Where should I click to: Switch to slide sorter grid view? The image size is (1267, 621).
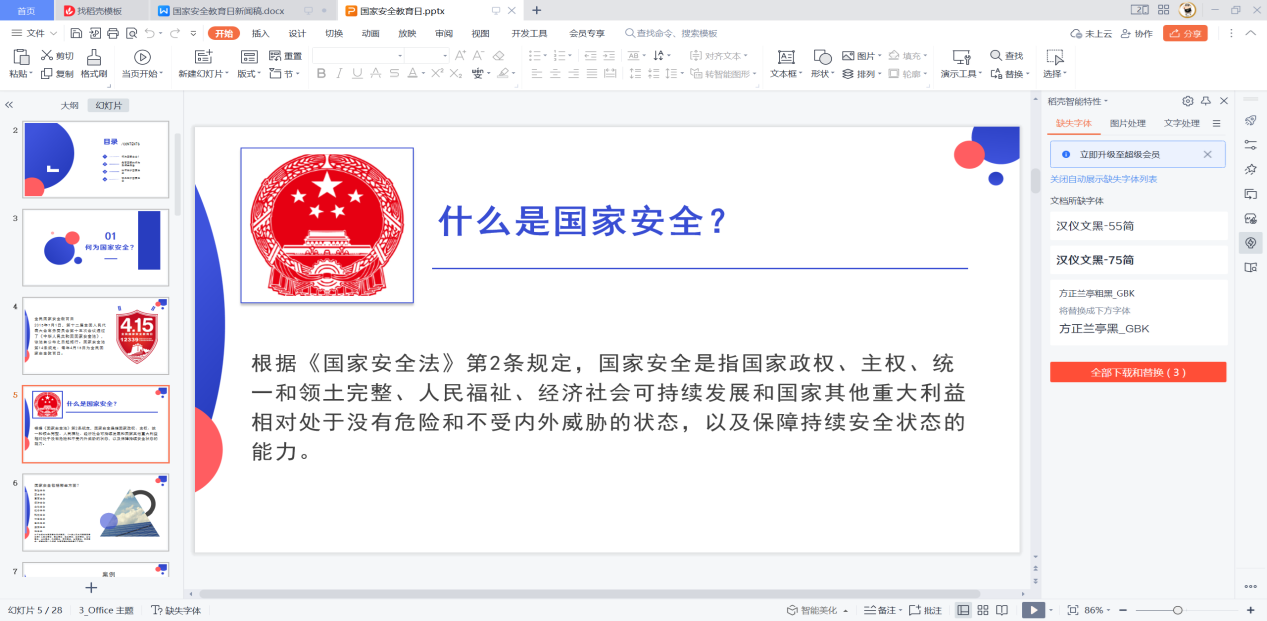coord(983,610)
